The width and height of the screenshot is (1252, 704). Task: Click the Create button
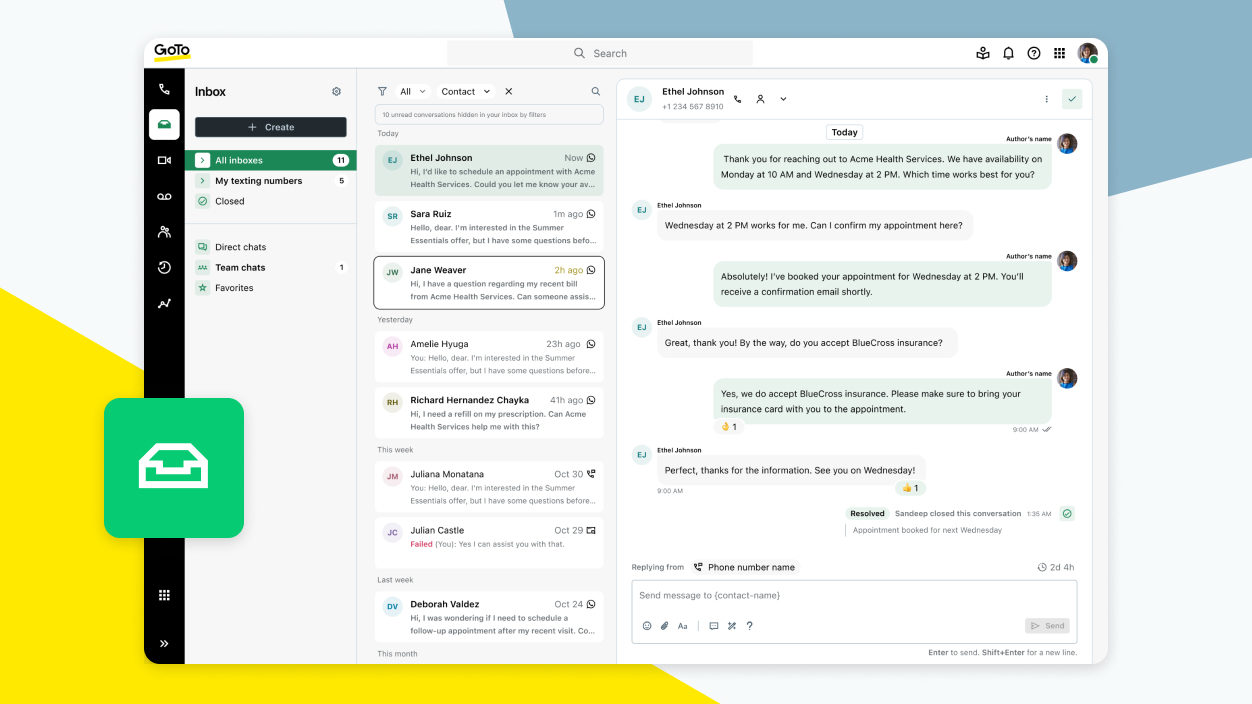pos(270,127)
